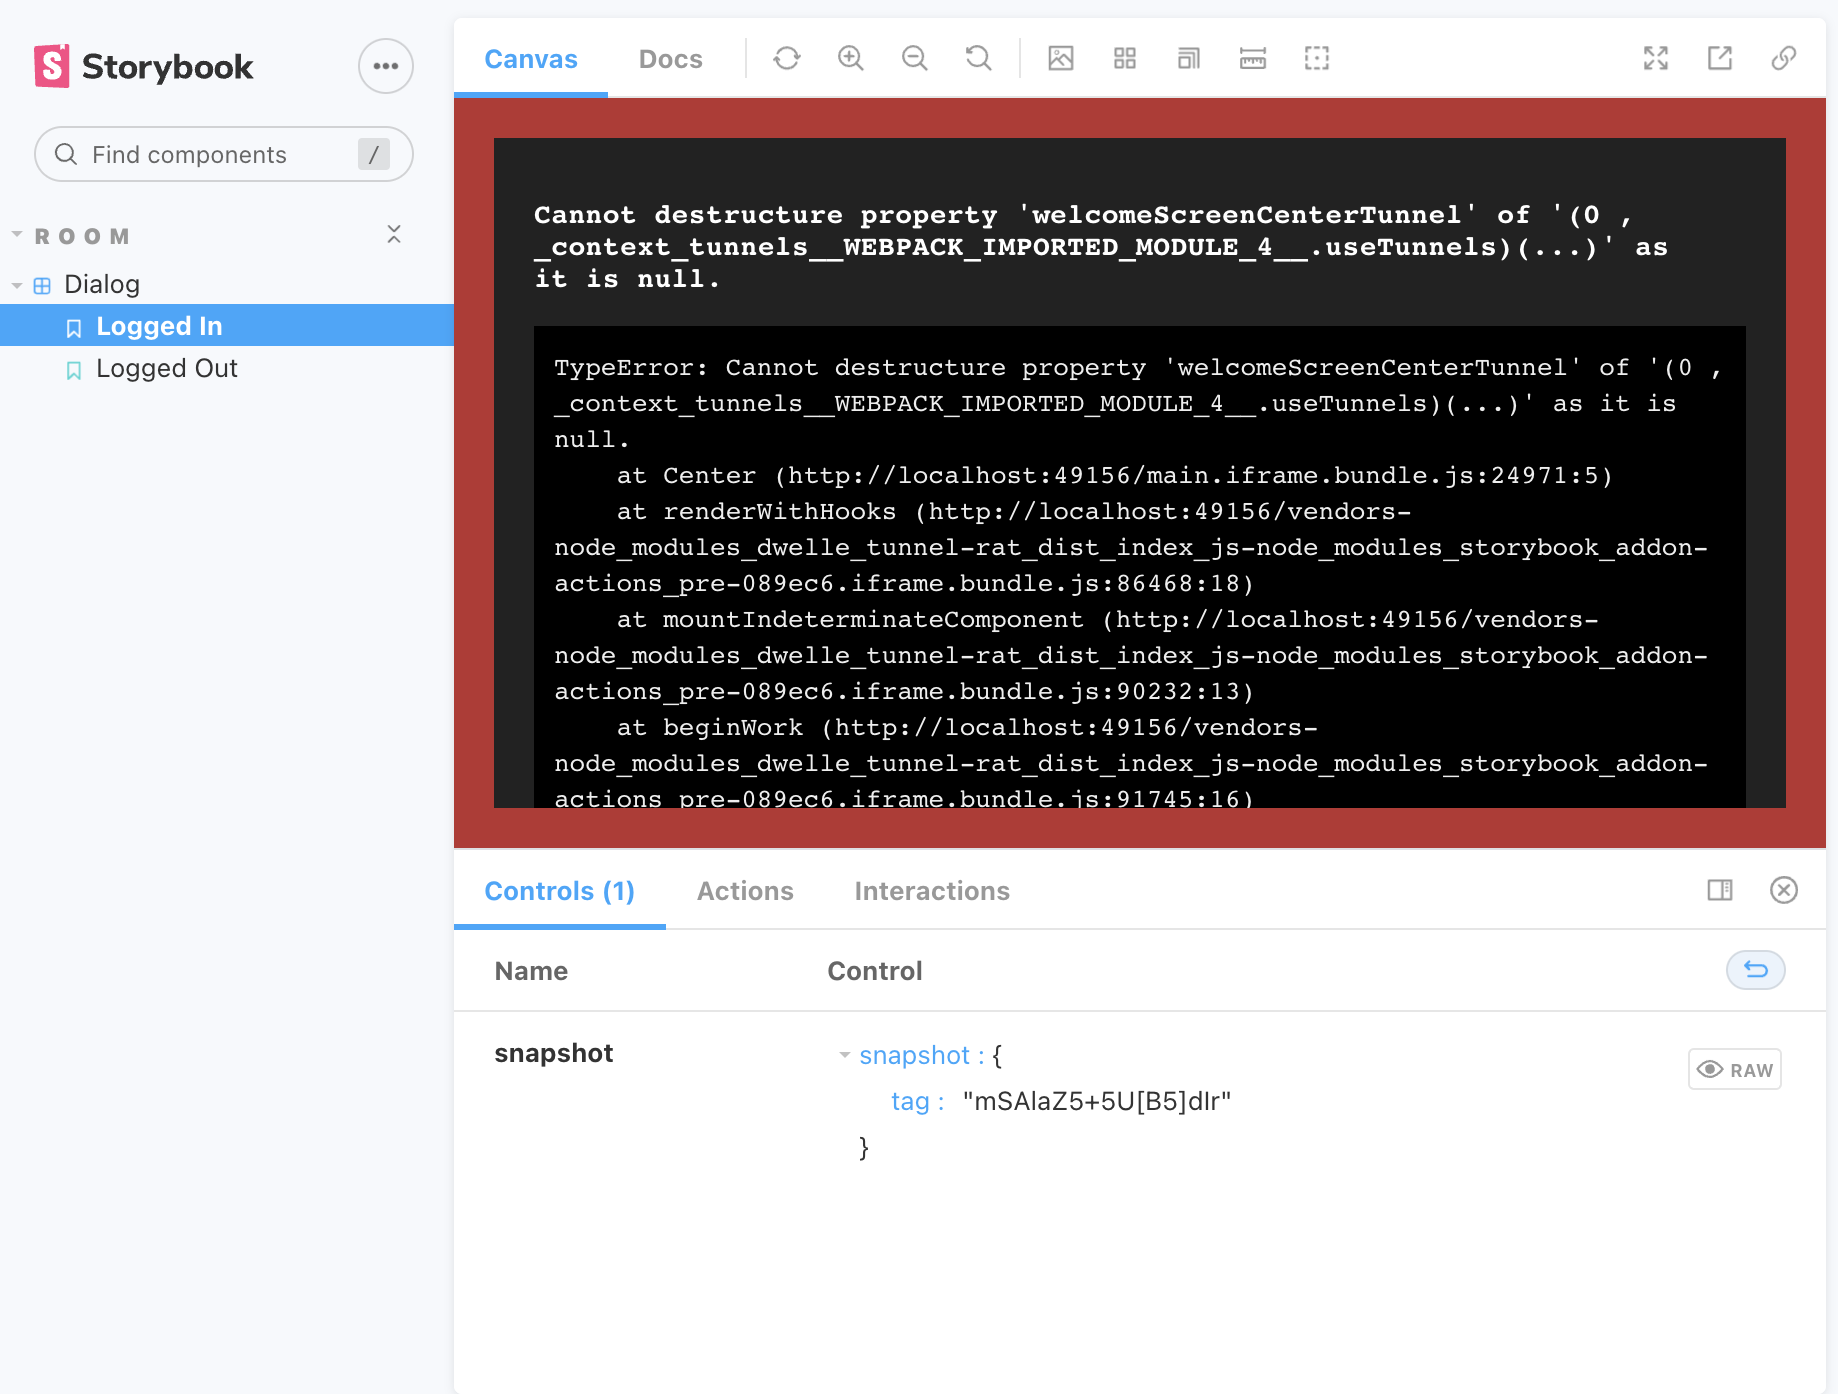Reset controls with the undo button
1838x1394 pixels.
pos(1755,970)
